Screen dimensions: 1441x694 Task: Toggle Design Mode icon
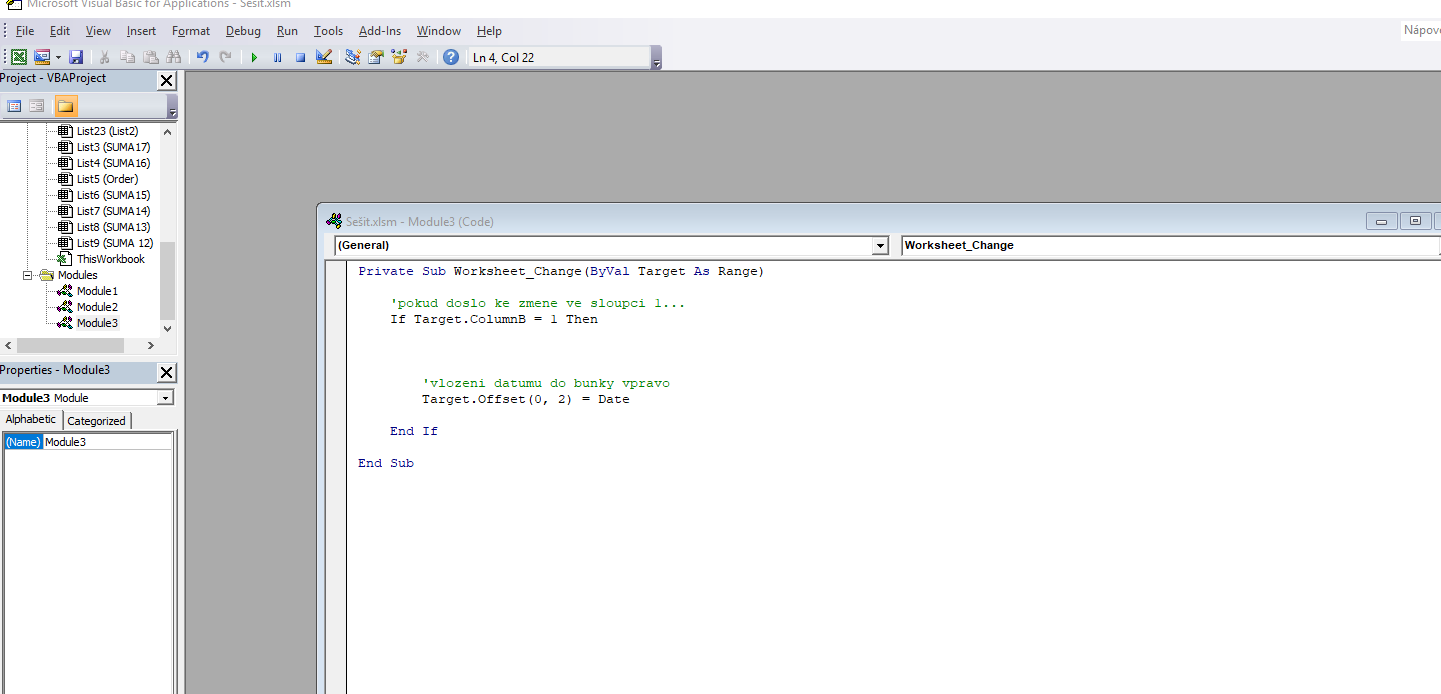point(324,57)
